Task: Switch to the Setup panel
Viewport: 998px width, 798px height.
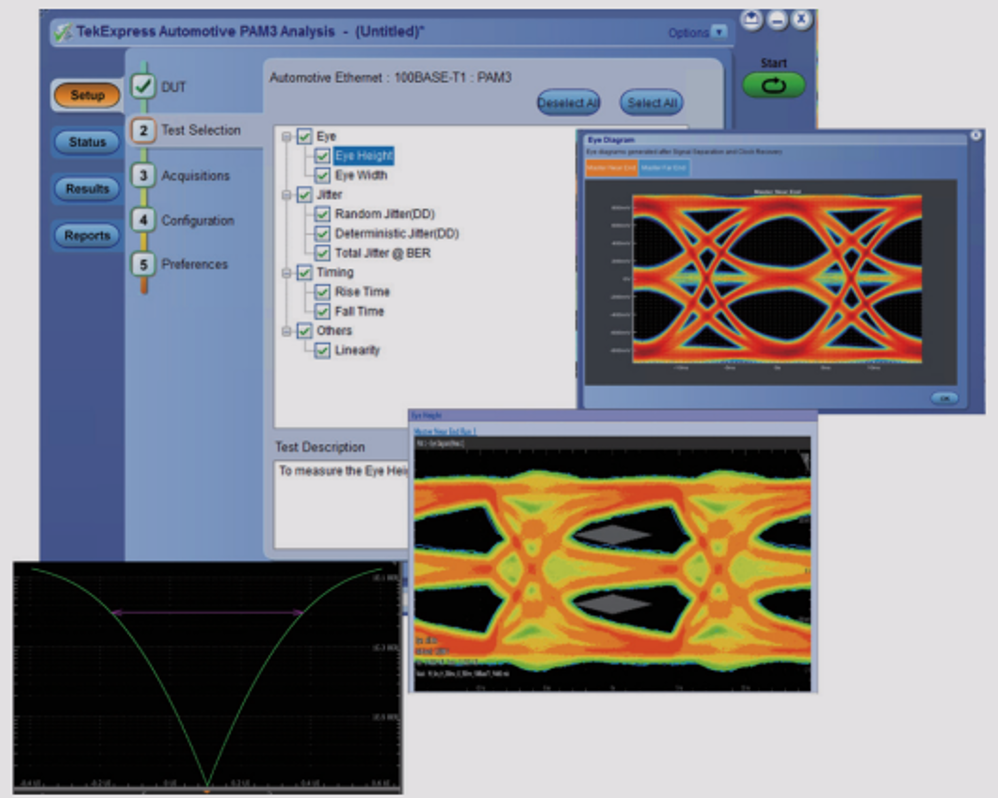Action: (87, 95)
